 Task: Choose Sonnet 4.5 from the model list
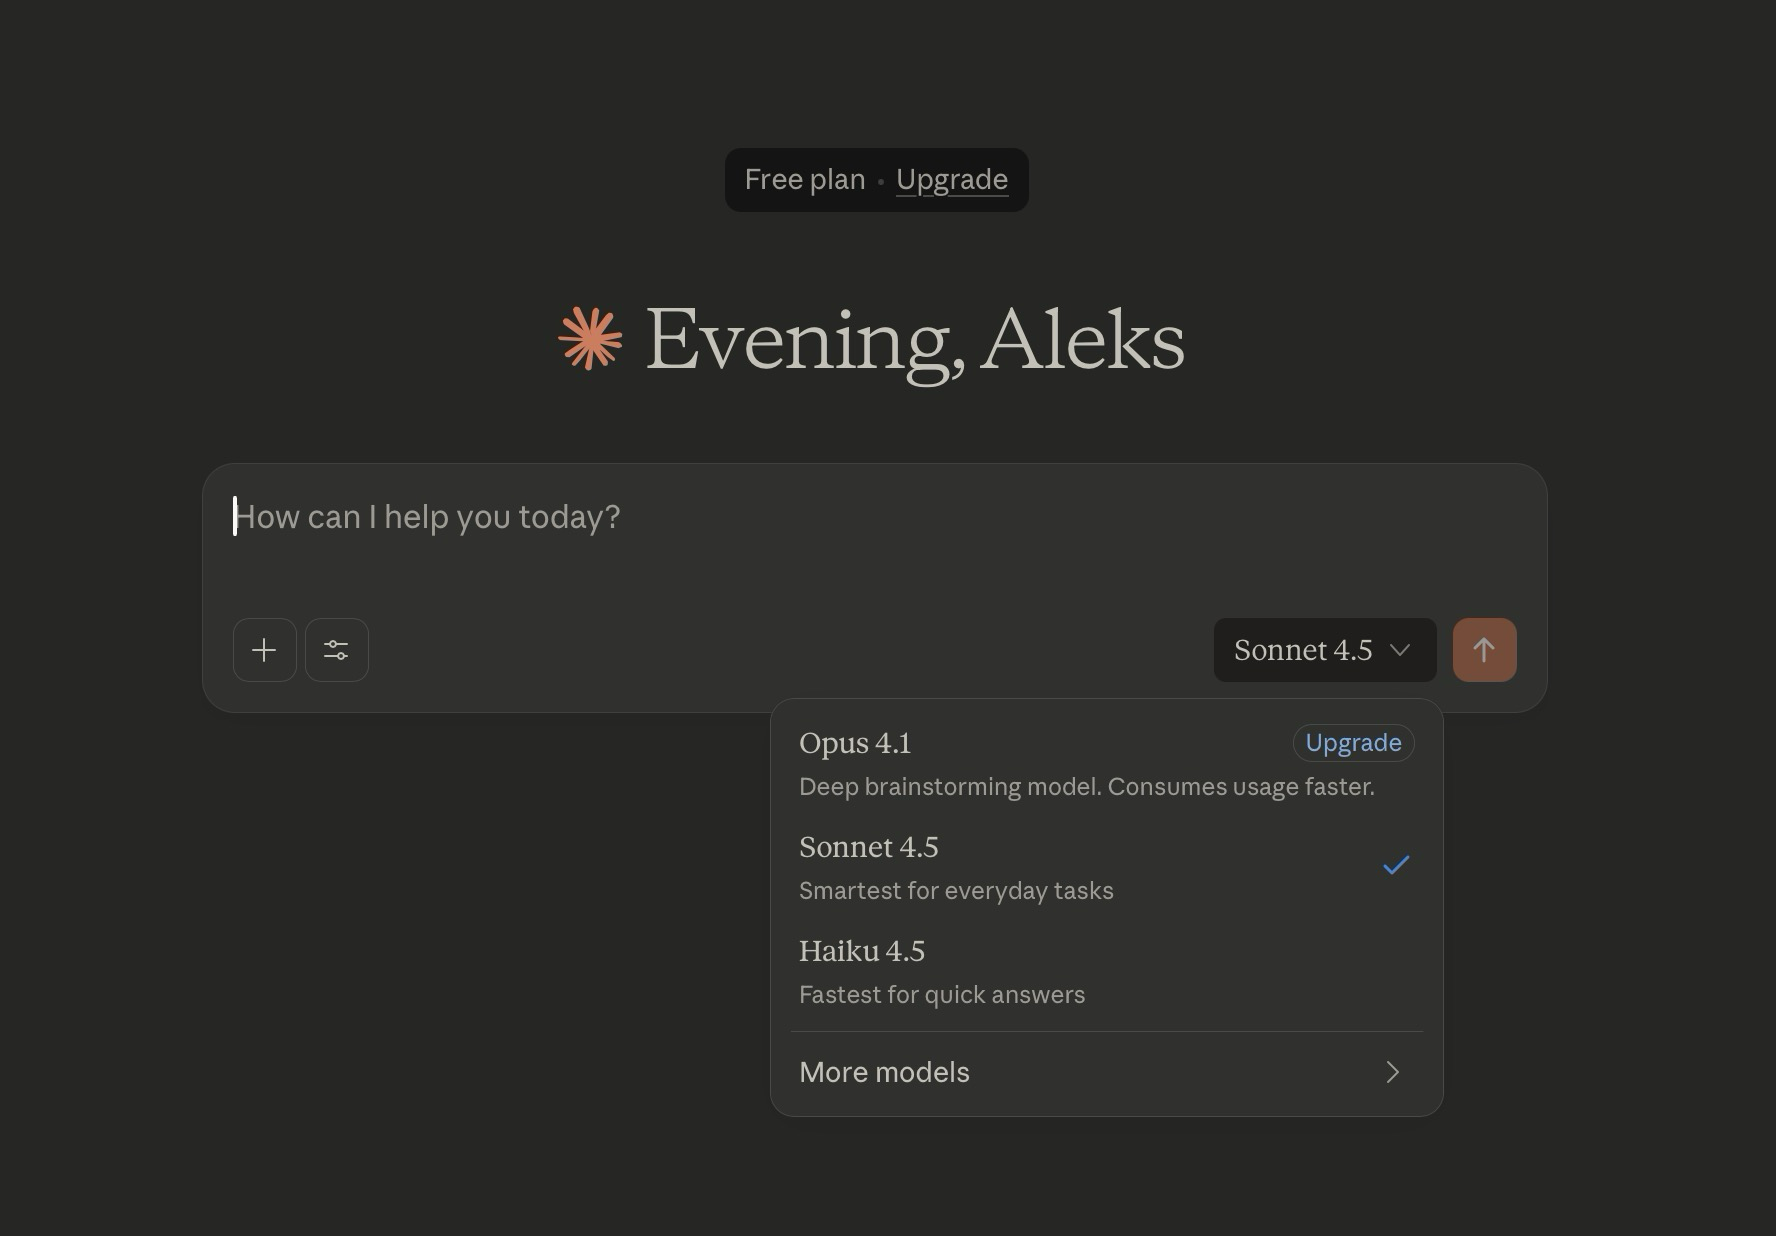pyautogui.click(x=868, y=847)
